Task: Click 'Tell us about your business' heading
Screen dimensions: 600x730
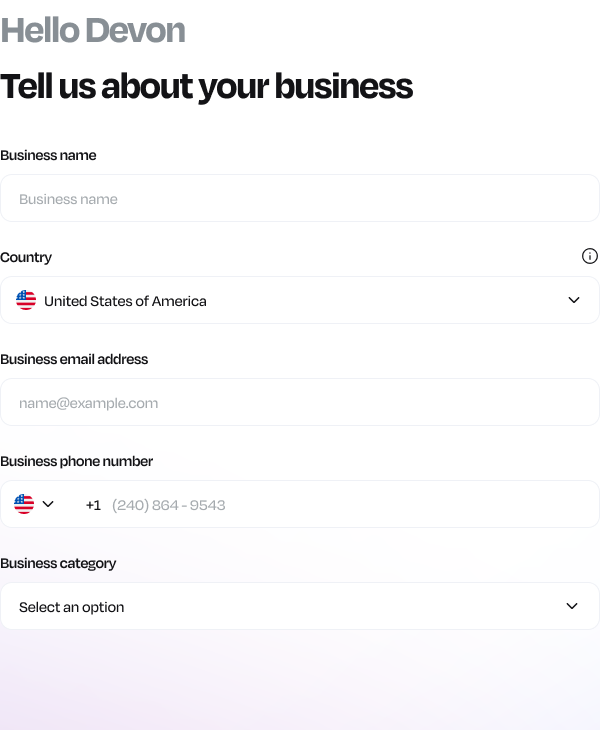Action: [x=206, y=86]
